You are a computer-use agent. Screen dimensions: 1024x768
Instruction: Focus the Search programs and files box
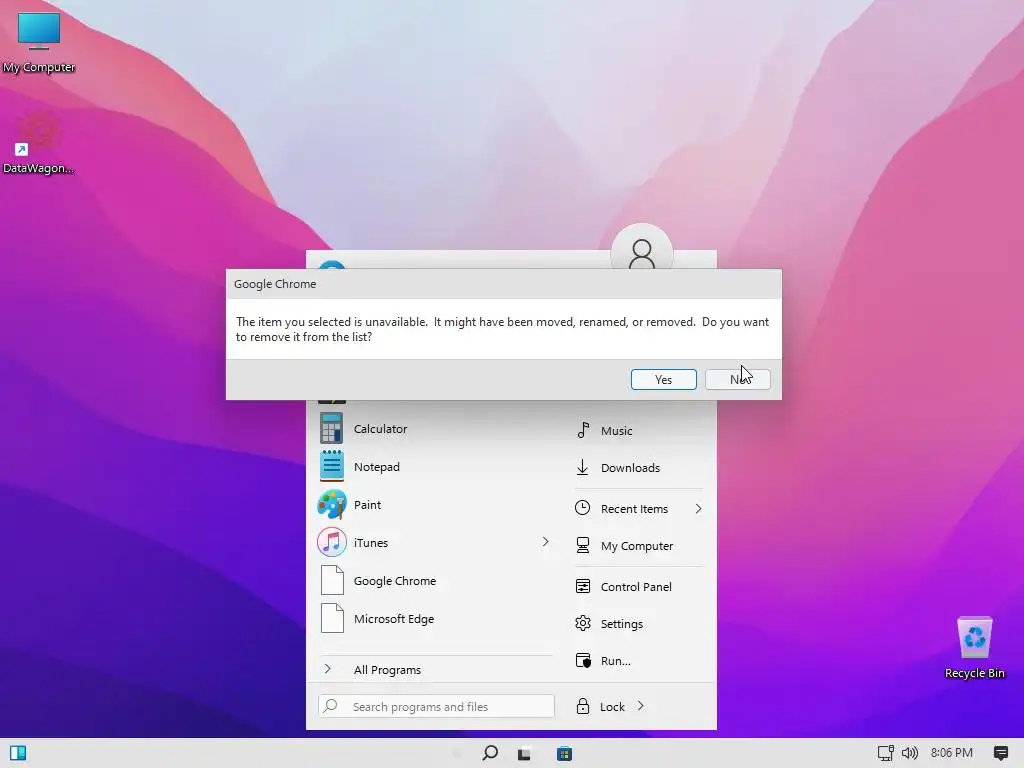point(436,706)
